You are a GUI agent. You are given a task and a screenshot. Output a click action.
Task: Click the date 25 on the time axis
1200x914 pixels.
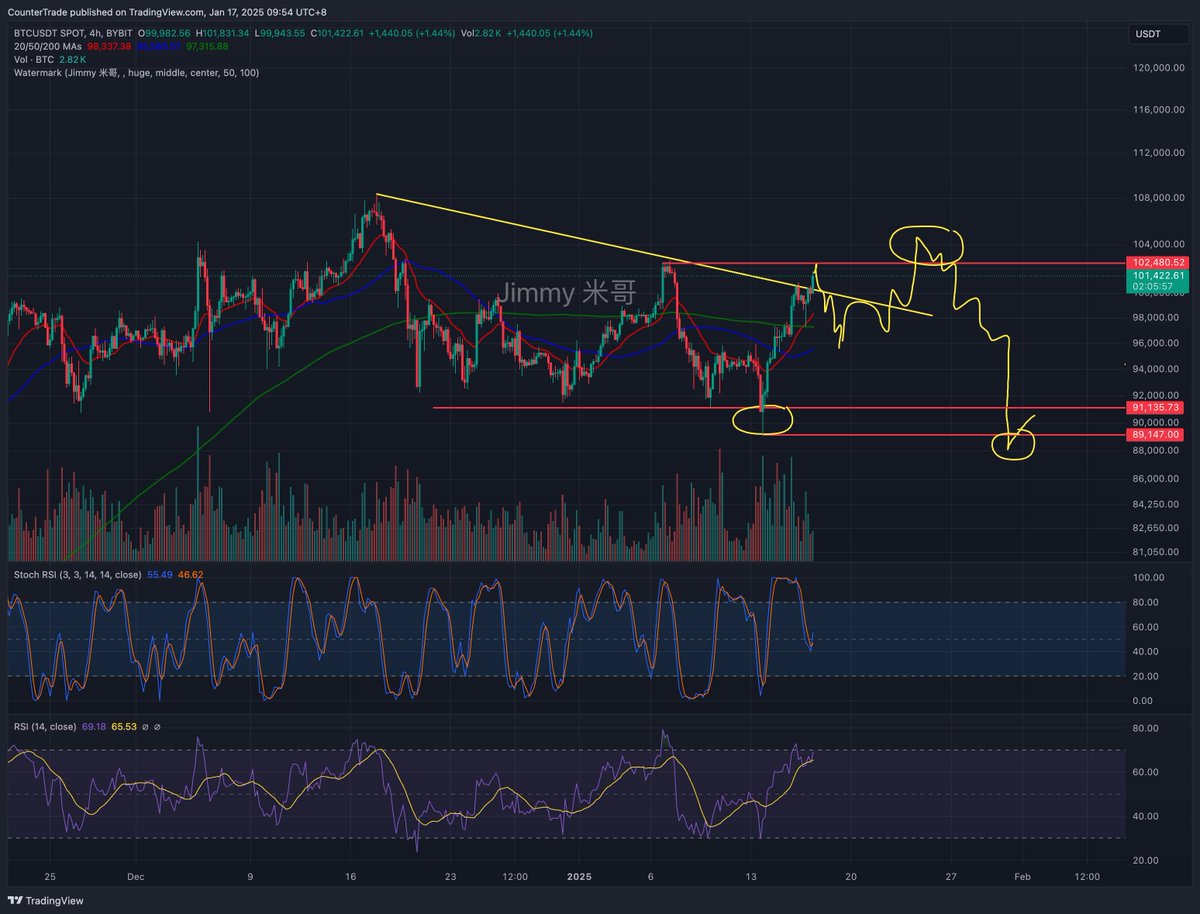pyautogui.click(x=51, y=876)
